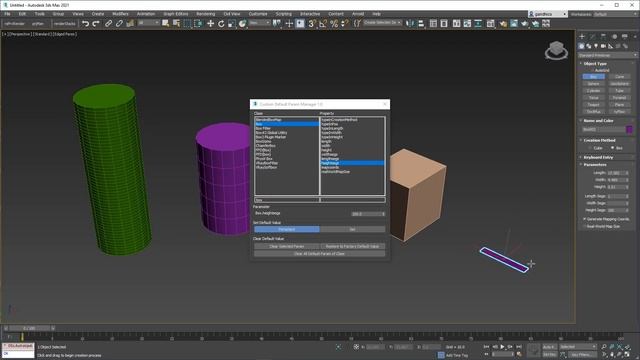The image size is (640, 360).
Task: Choose the Cube creation method radio
Action: [x=590, y=148]
